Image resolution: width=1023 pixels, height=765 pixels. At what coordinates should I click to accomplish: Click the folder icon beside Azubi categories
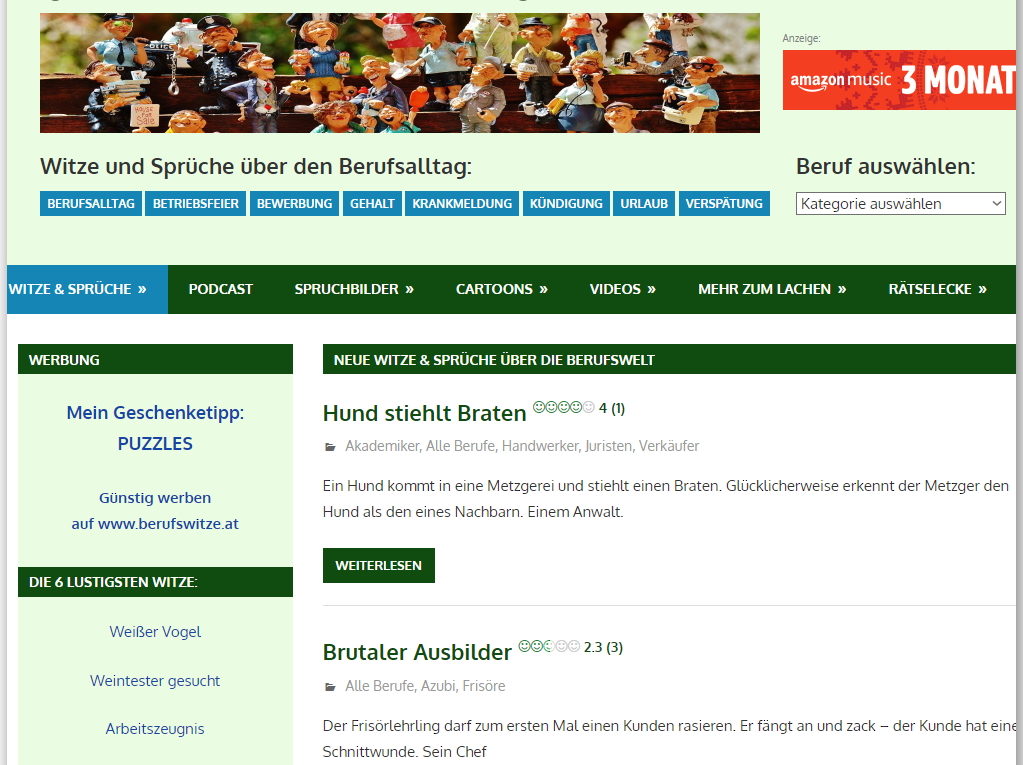pos(331,687)
